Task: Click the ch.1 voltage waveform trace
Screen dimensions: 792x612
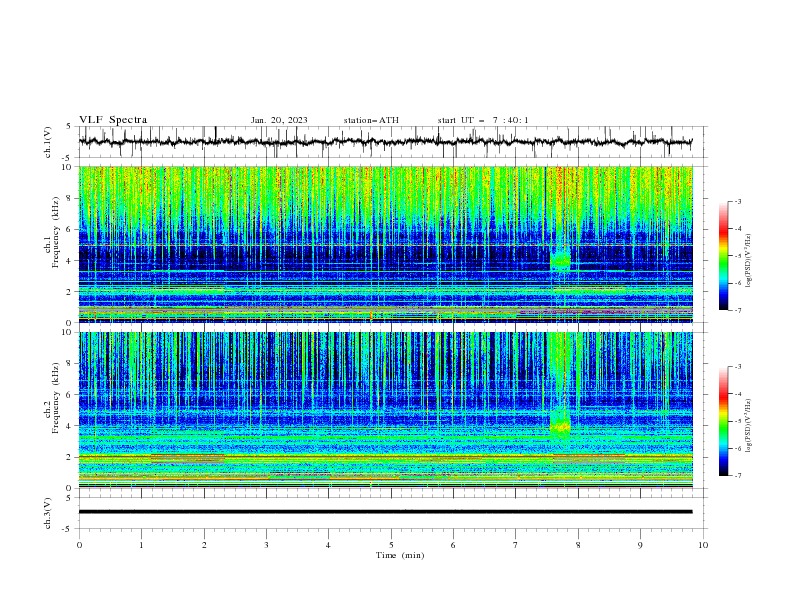Action: pyautogui.click(x=385, y=142)
